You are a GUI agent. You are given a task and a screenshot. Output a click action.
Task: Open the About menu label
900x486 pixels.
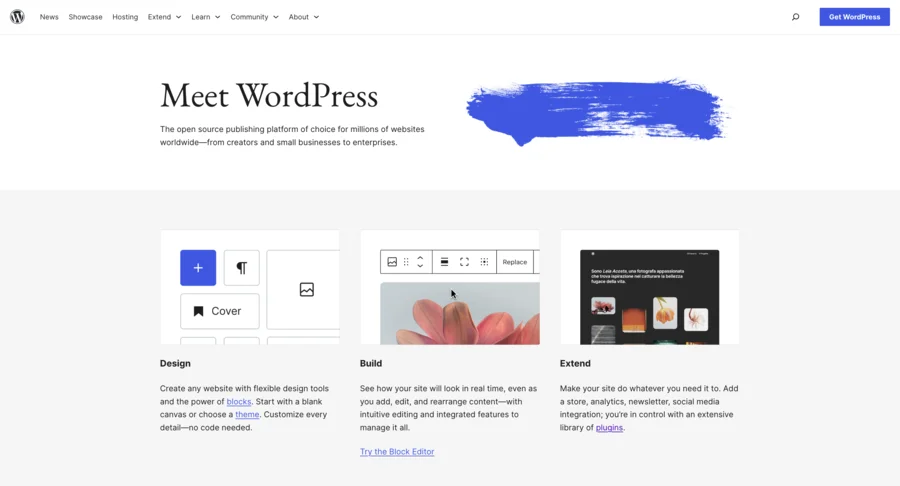pos(298,17)
